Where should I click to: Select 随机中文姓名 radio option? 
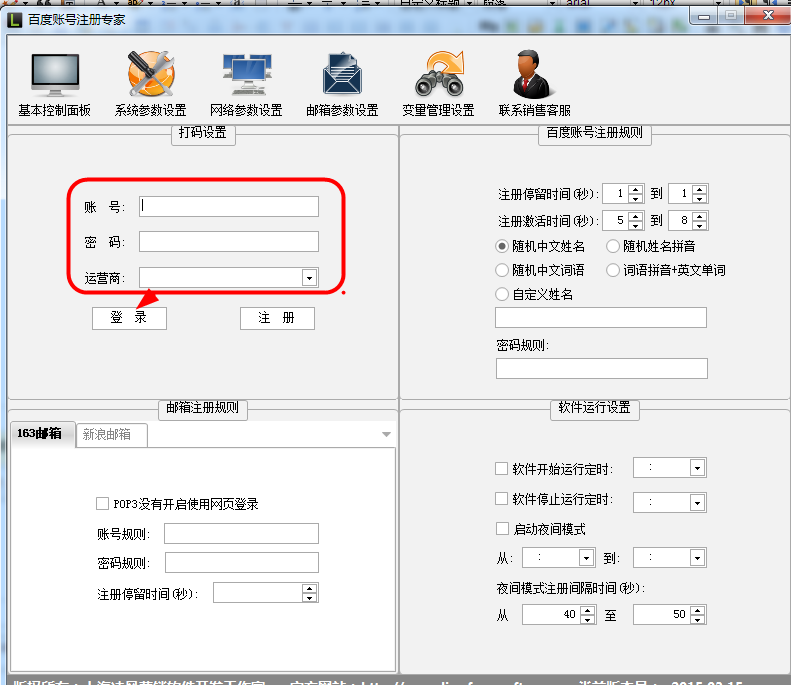pyautogui.click(x=501, y=246)
